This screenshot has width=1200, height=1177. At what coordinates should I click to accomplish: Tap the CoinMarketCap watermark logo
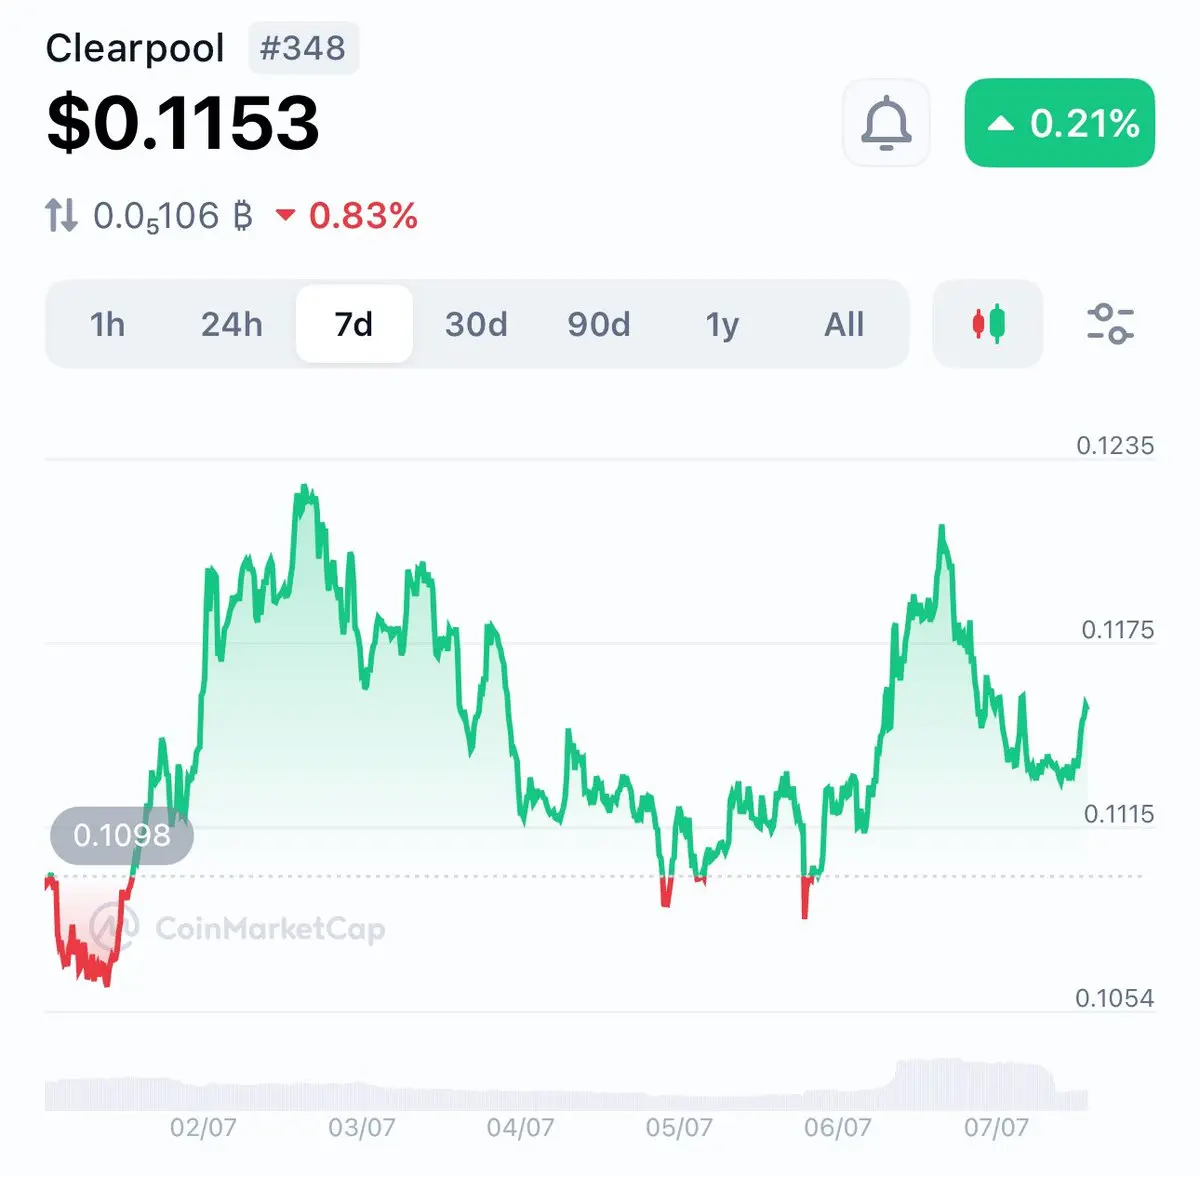pos(110,928)
